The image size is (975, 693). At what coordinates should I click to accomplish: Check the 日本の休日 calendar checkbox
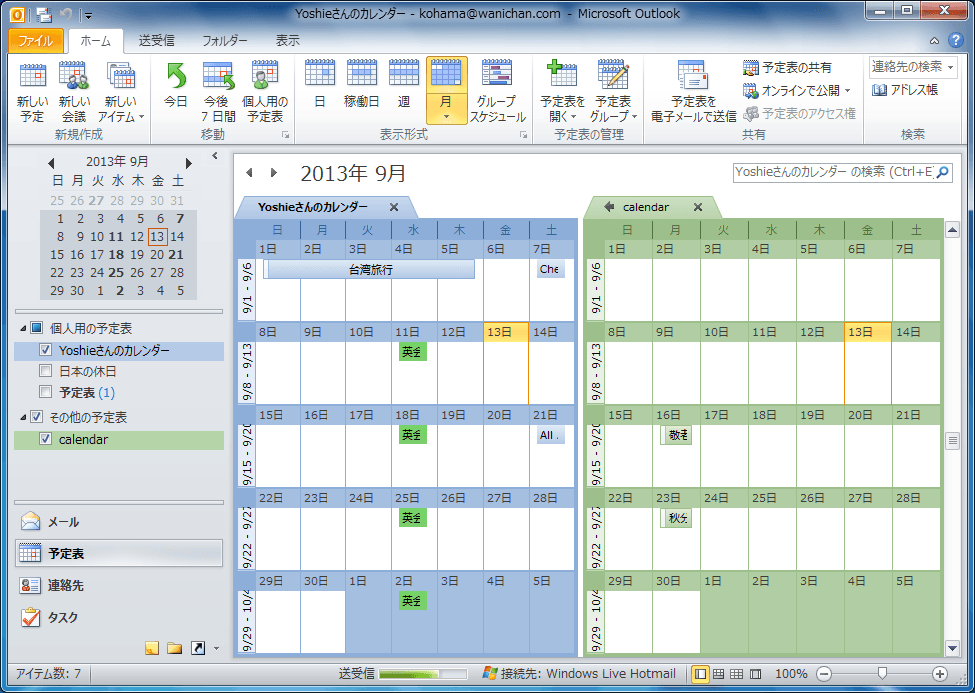click(x=45, y=371)
